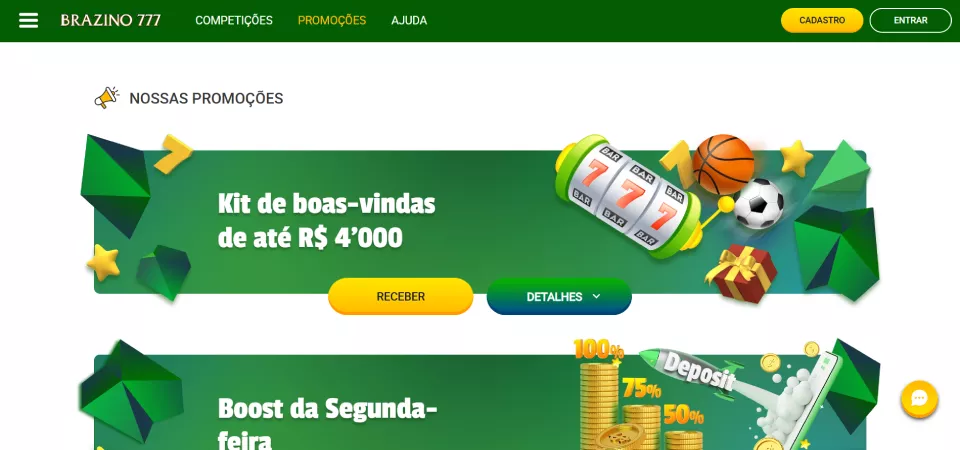Open the live chat bubble icon
Screen dimensions: 960x450
pos(919,399)
